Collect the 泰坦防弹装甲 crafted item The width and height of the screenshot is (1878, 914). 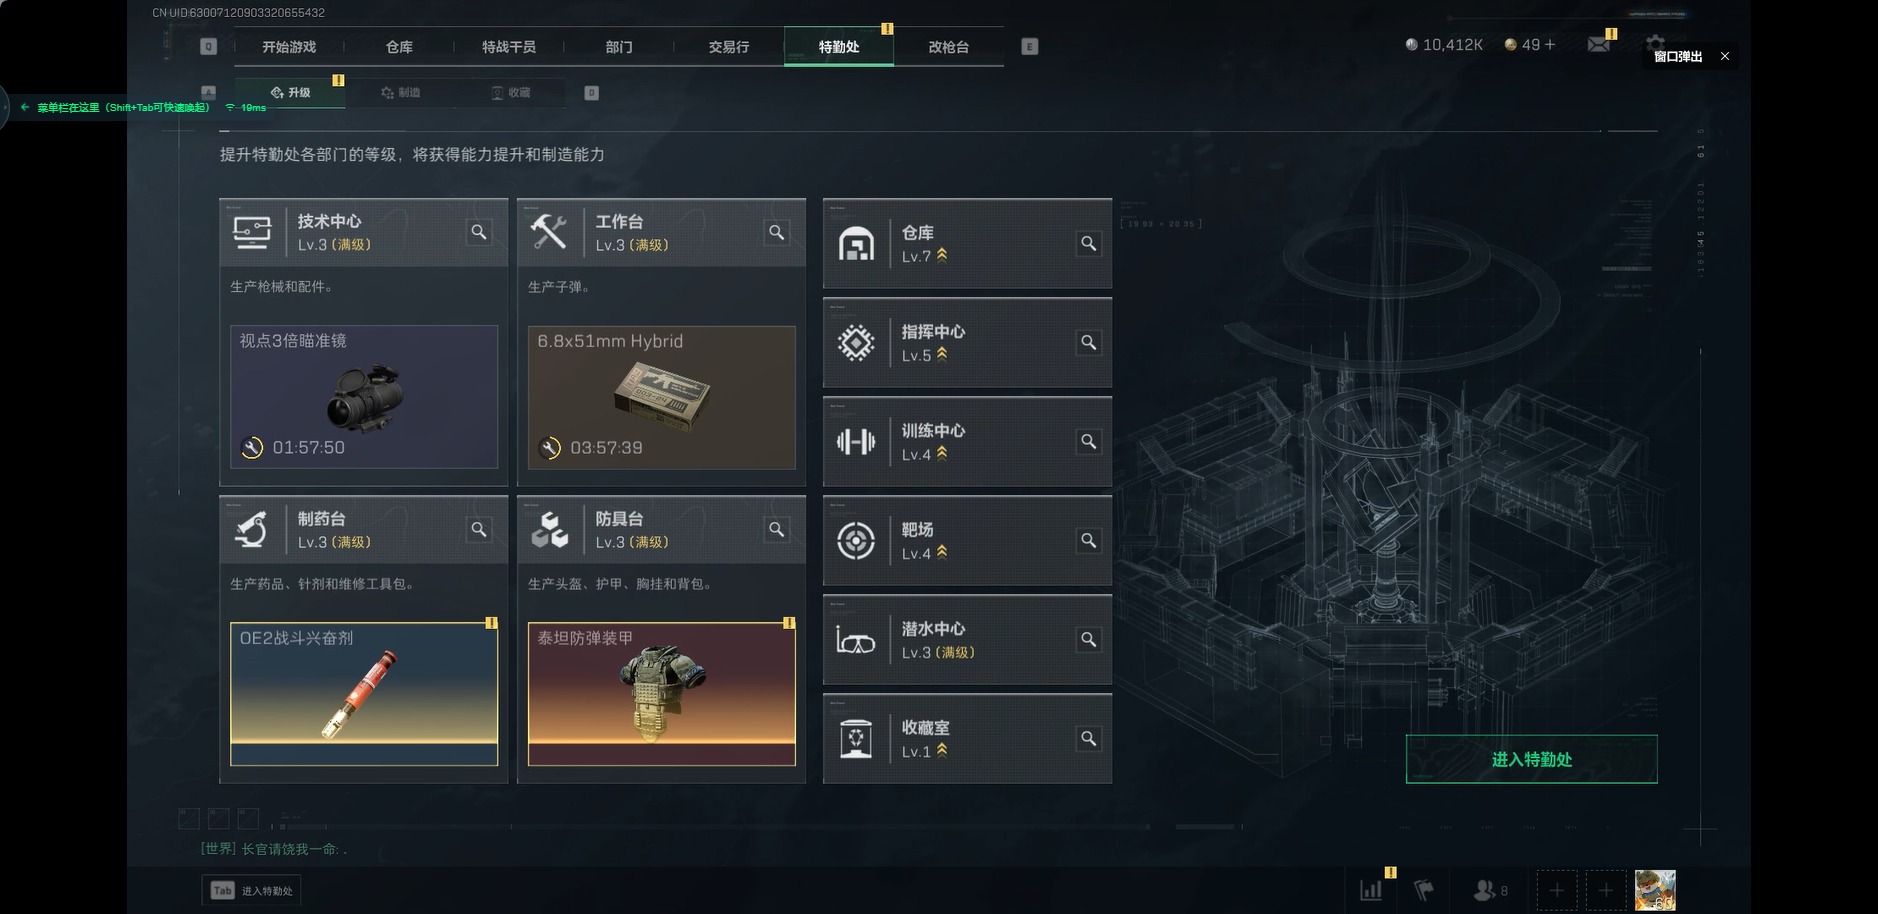click(x=662, y=694)
